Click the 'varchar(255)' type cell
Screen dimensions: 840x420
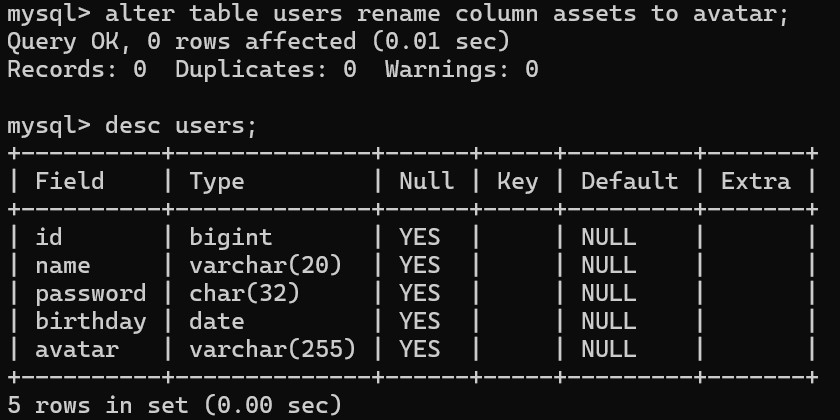272,349
